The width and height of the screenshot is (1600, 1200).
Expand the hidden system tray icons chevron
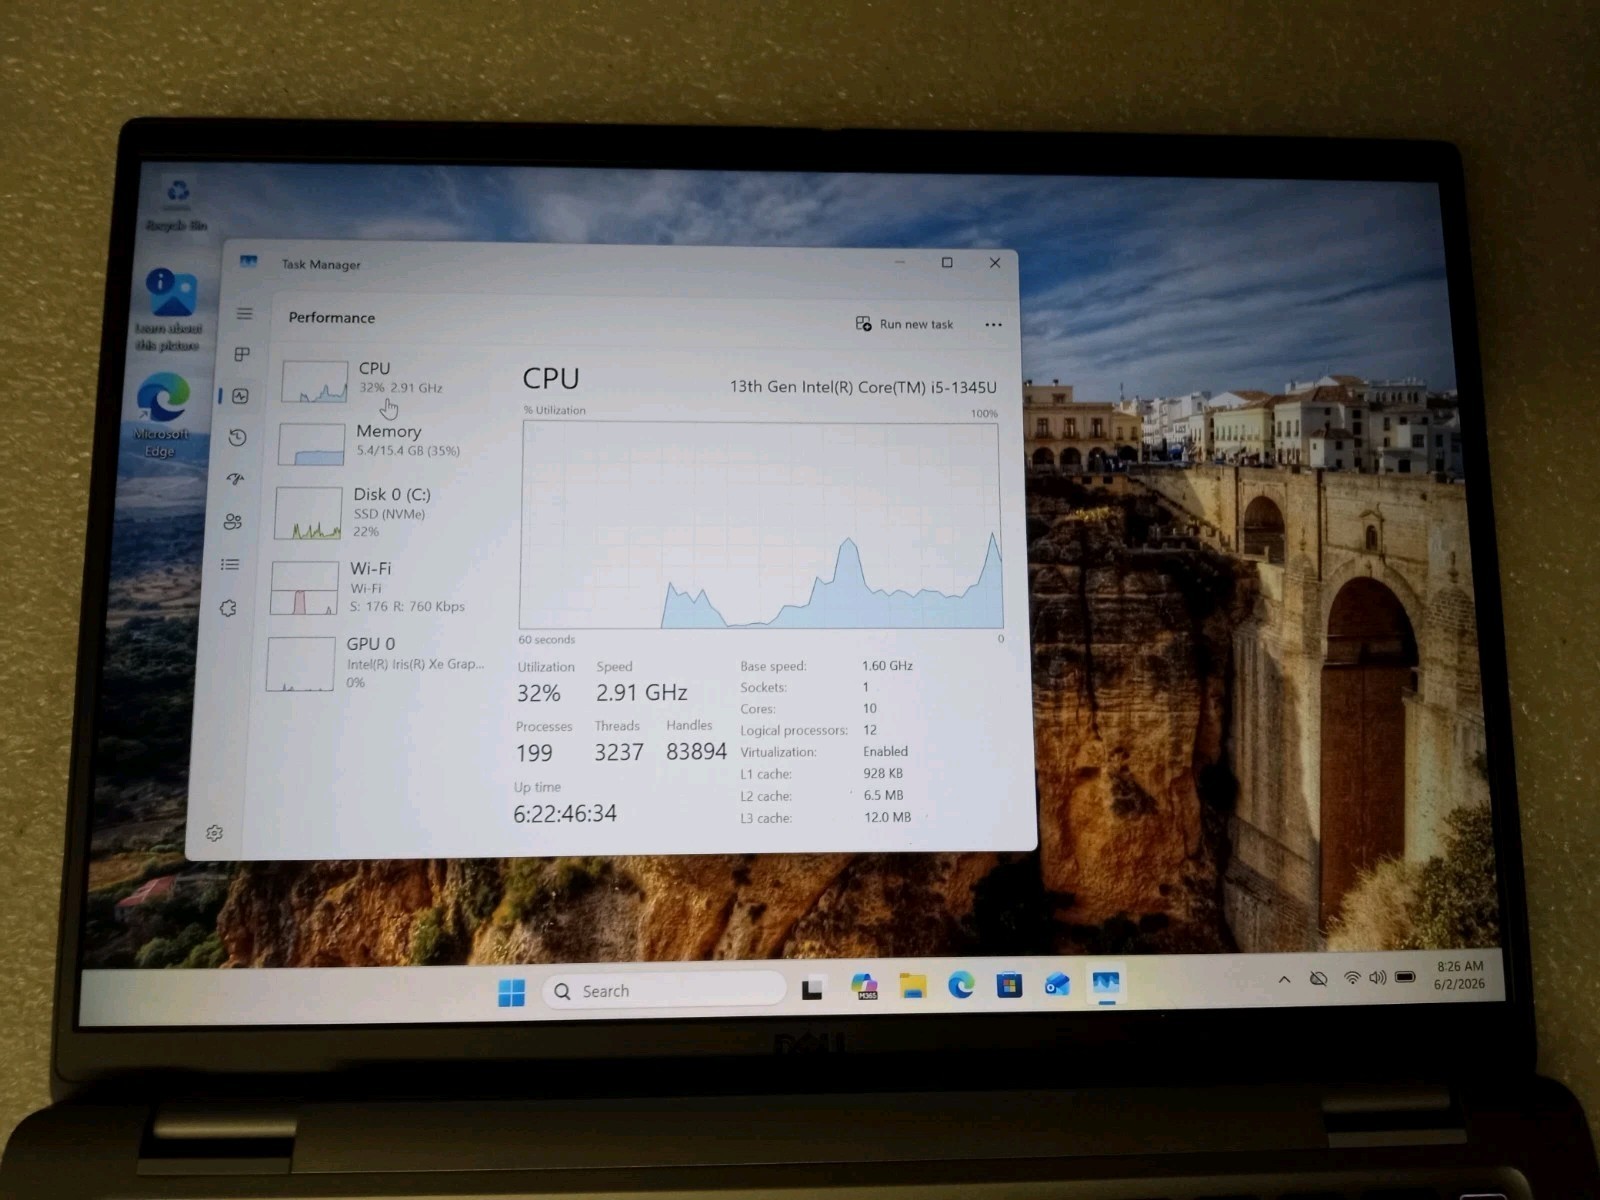pos(1285,980)
